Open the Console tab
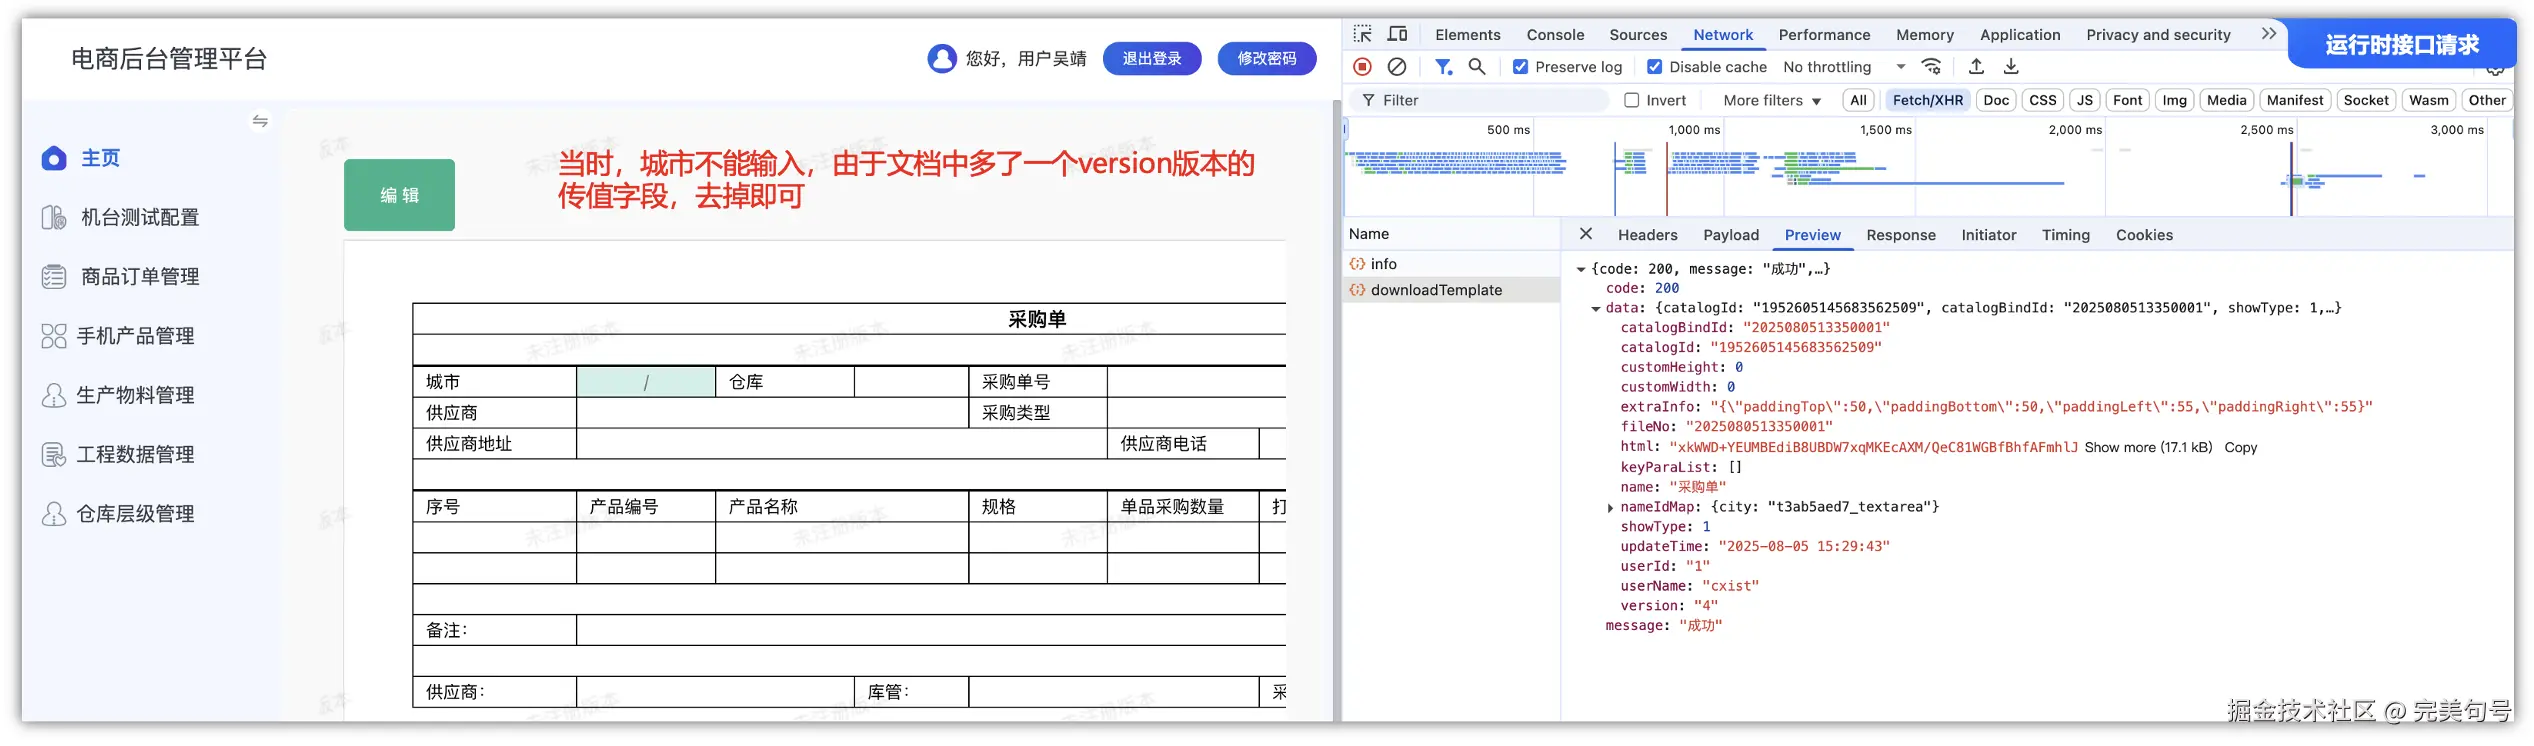The height and width of the screenshot is (746, 2534). 1555,34
